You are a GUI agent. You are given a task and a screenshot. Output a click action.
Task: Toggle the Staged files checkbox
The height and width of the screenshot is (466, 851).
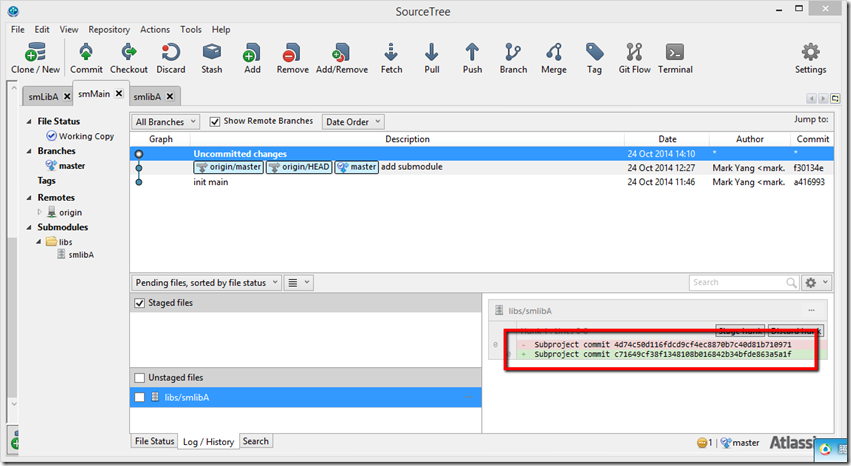click(139, 303)
